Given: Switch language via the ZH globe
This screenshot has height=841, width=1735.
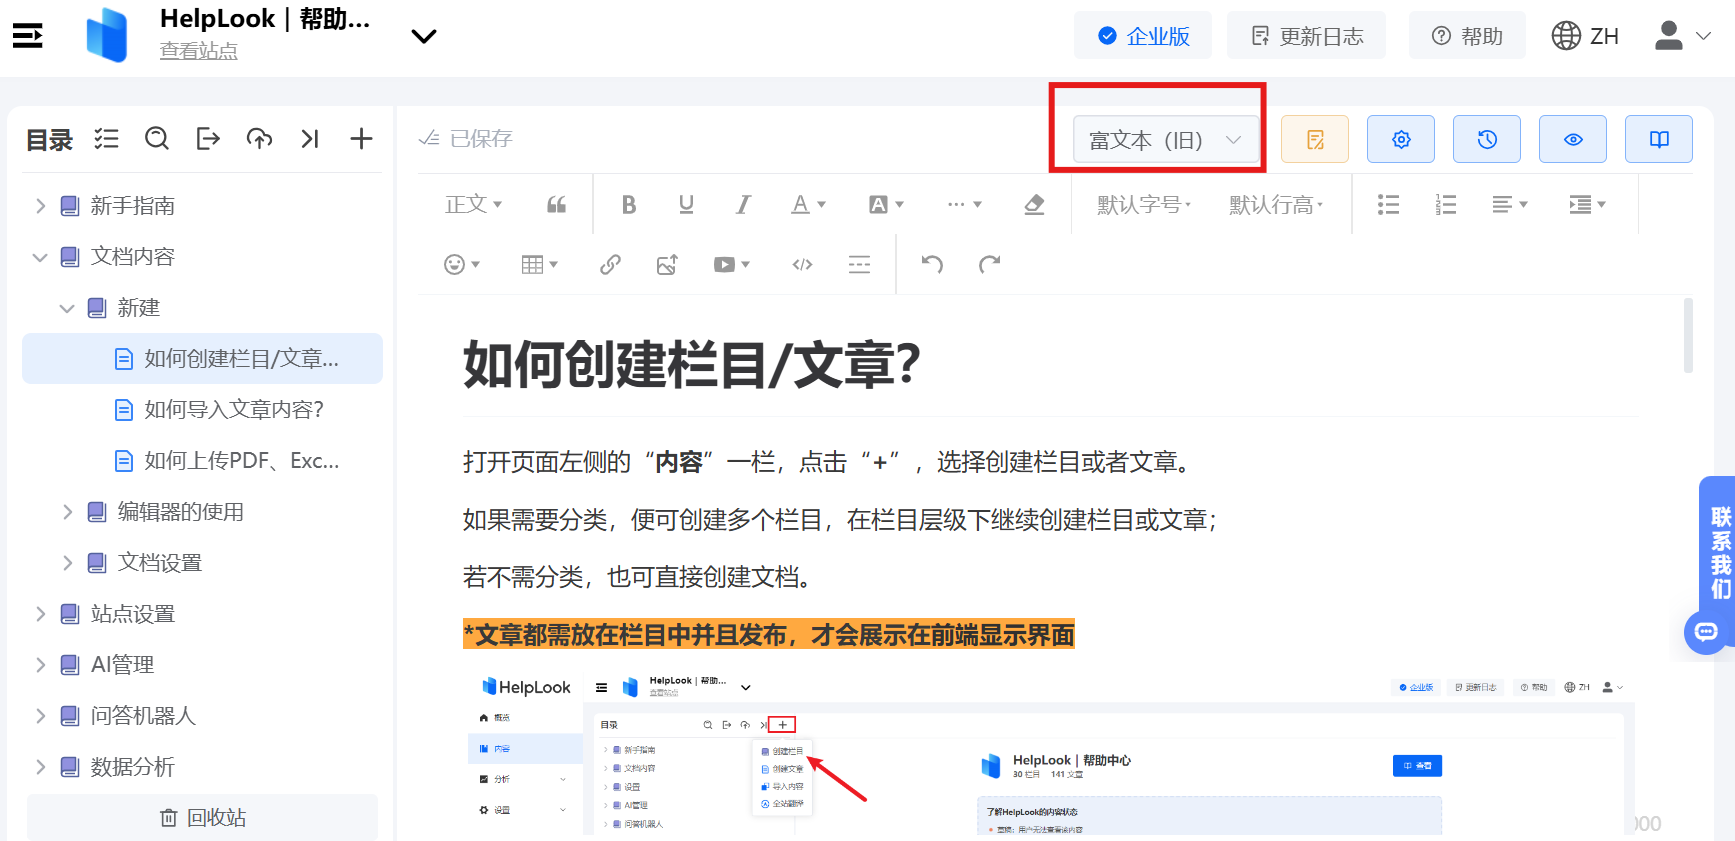Looking at the screenshot, I should (x=1585, y=36).
